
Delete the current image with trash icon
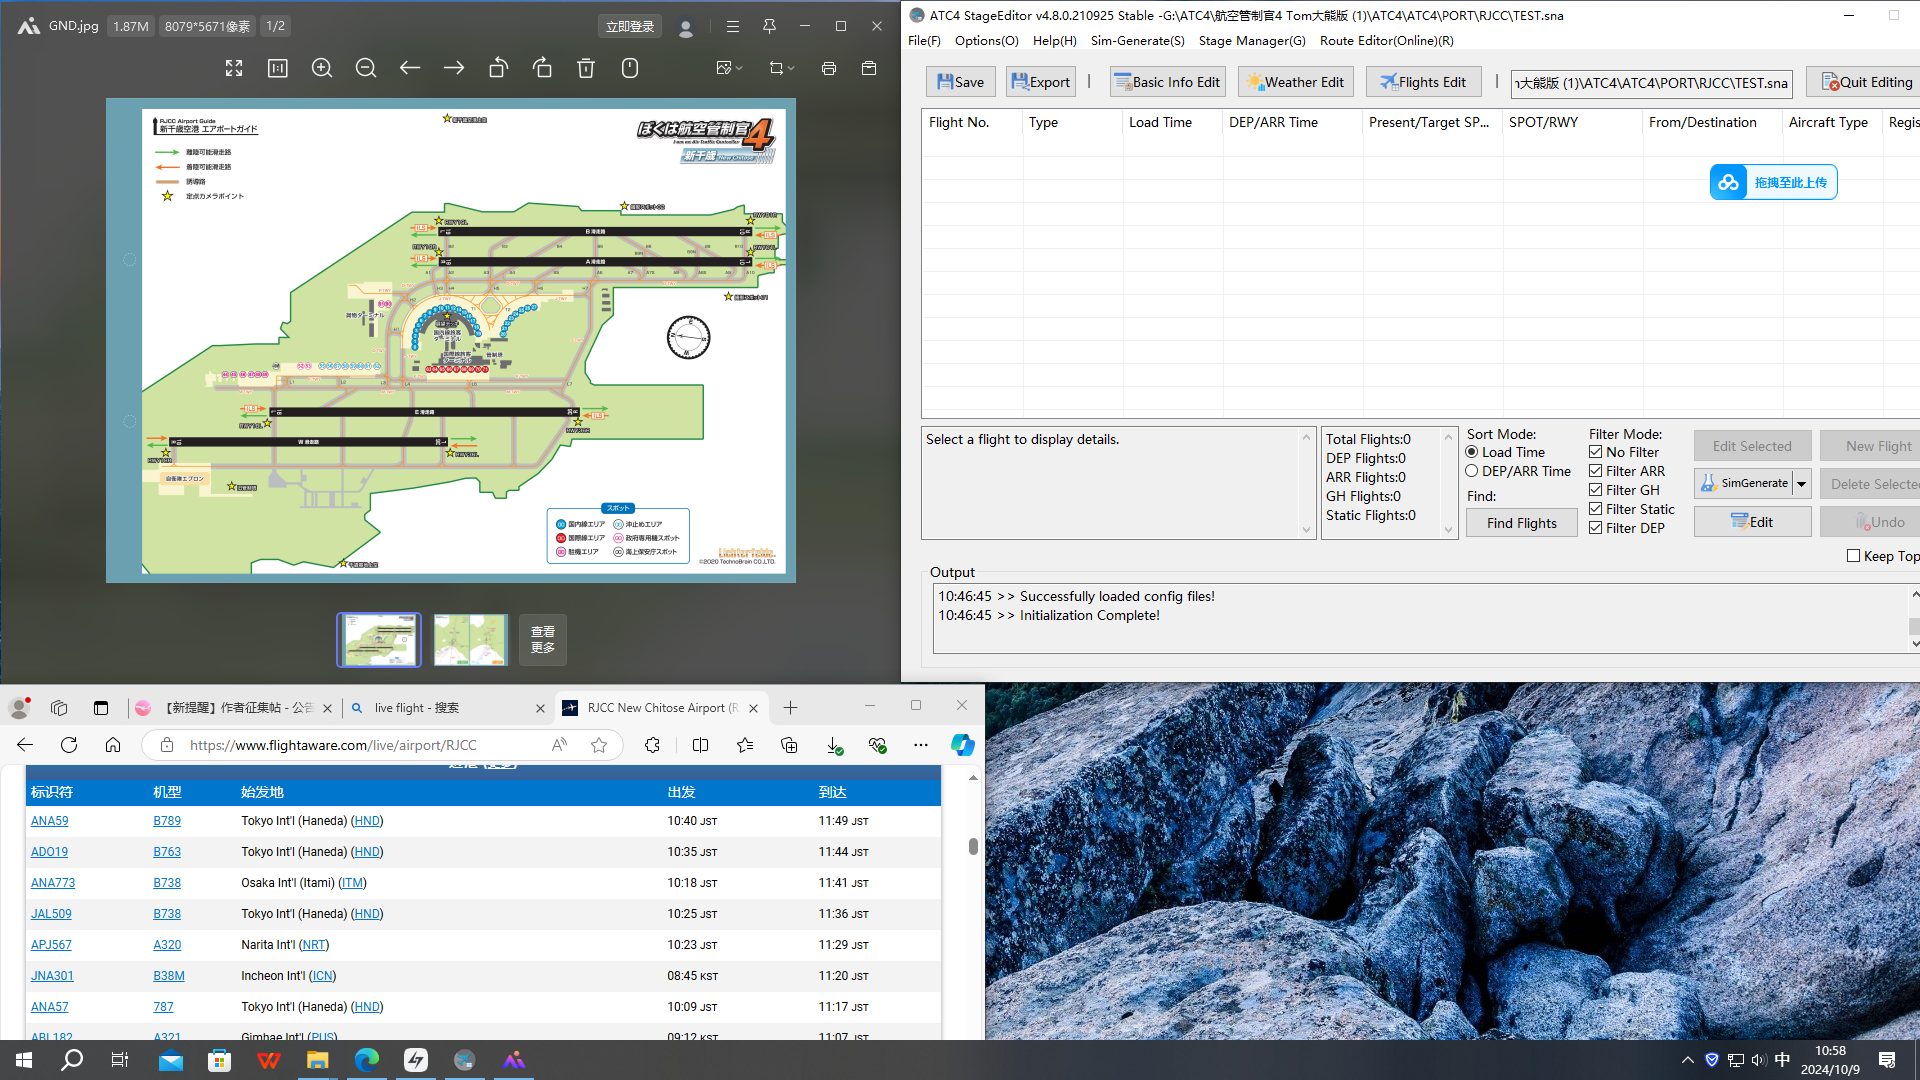point(586,68)
